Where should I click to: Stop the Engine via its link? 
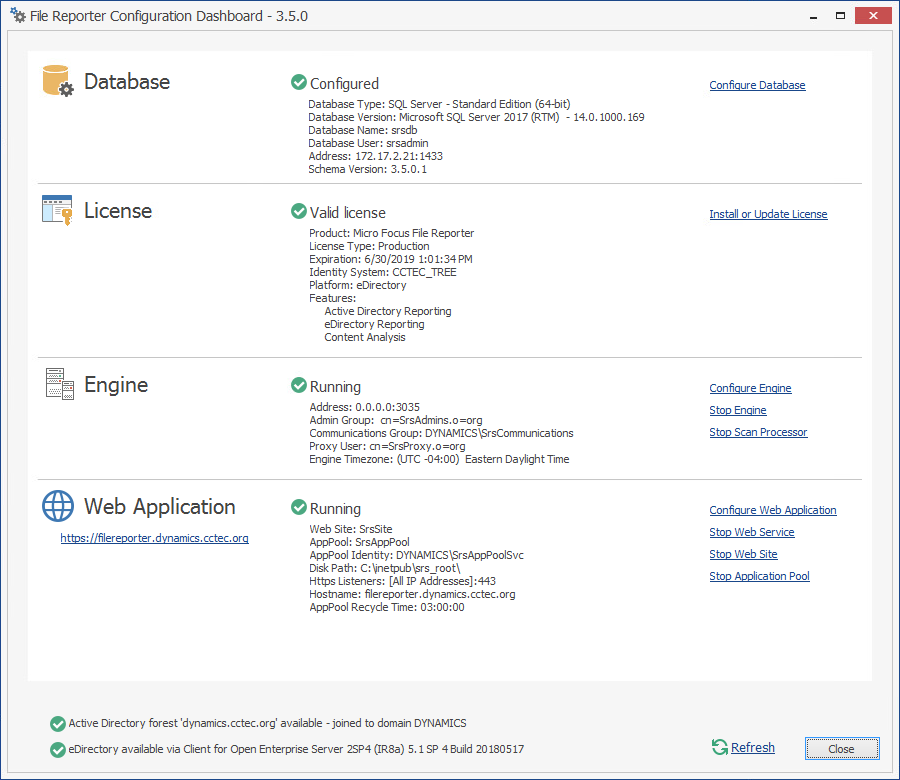pos(738,410)
